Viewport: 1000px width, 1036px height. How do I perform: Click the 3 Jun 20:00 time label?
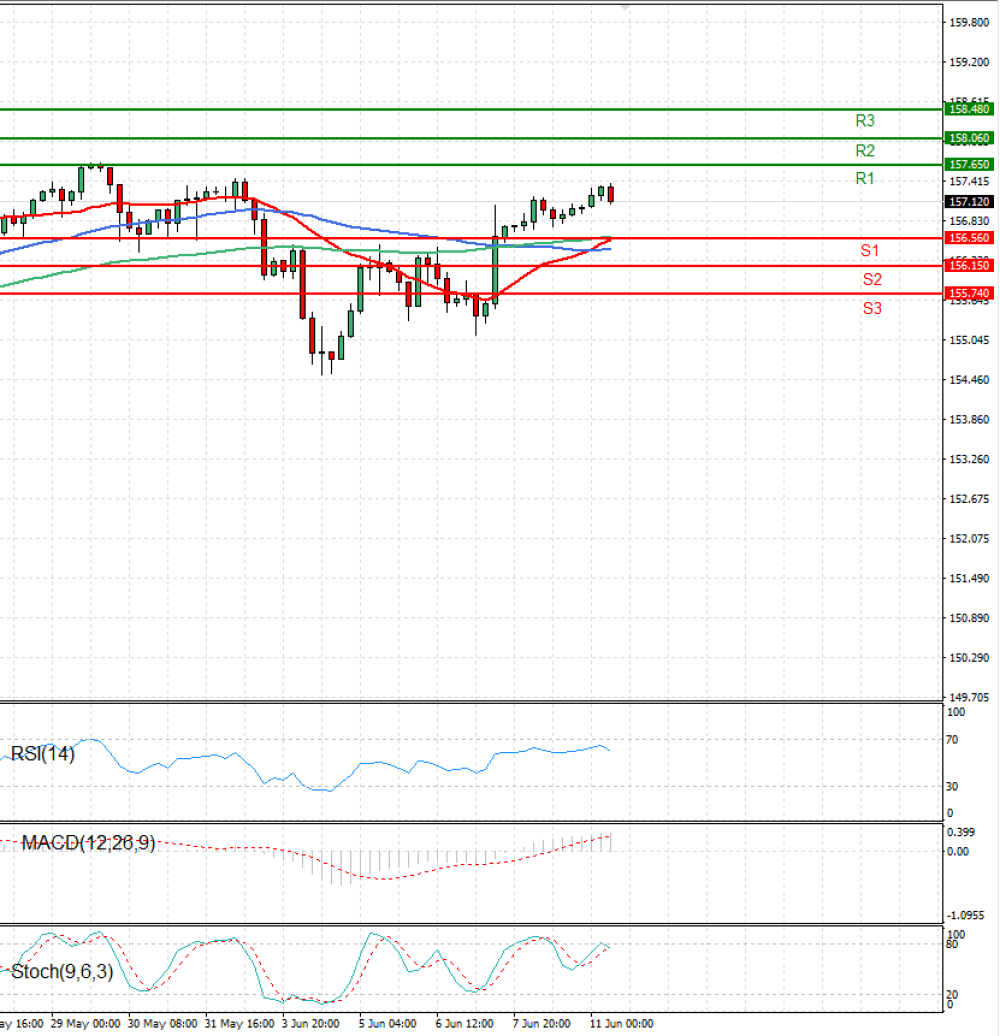coord(310,1023)
